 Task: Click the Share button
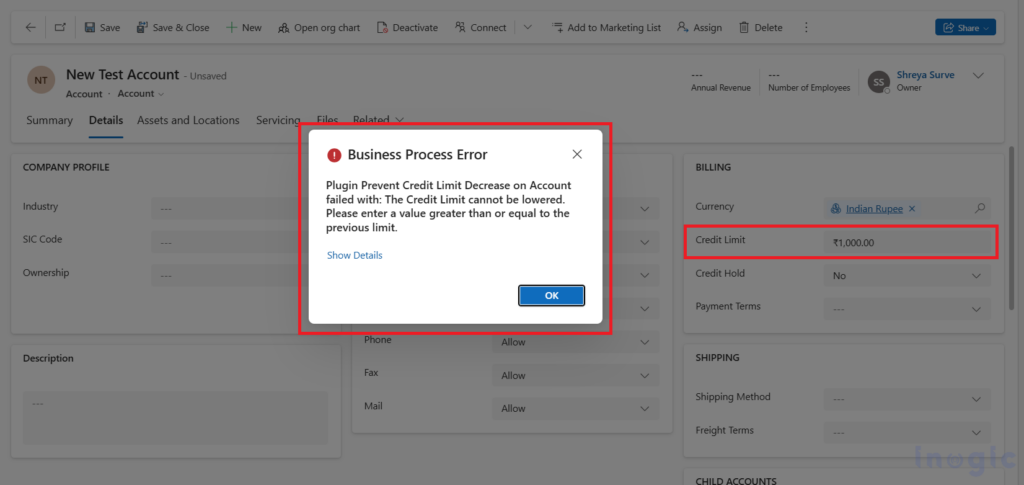click(965, 28)
